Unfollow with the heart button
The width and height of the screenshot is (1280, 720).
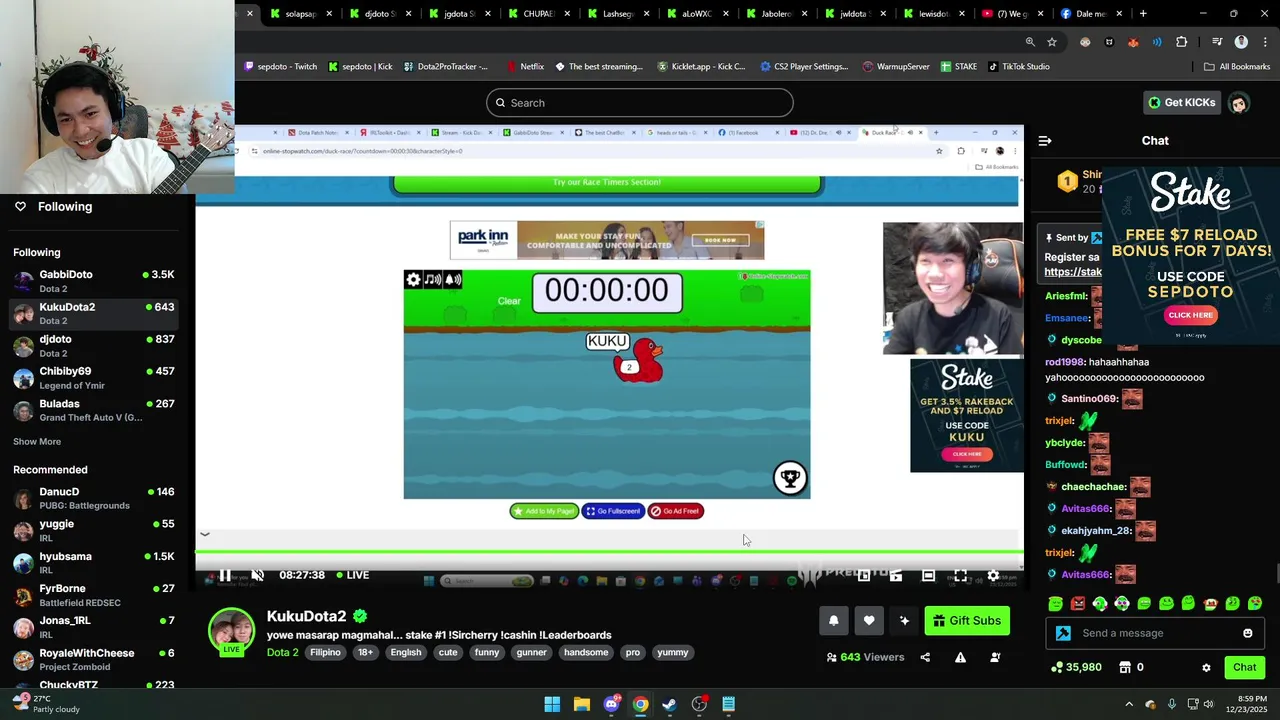(x=869, y=621)
